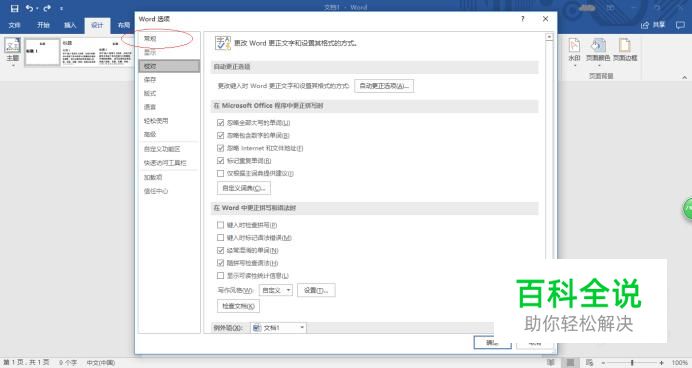Collapse the ribbon with the chevron arrow

[684, 77]
